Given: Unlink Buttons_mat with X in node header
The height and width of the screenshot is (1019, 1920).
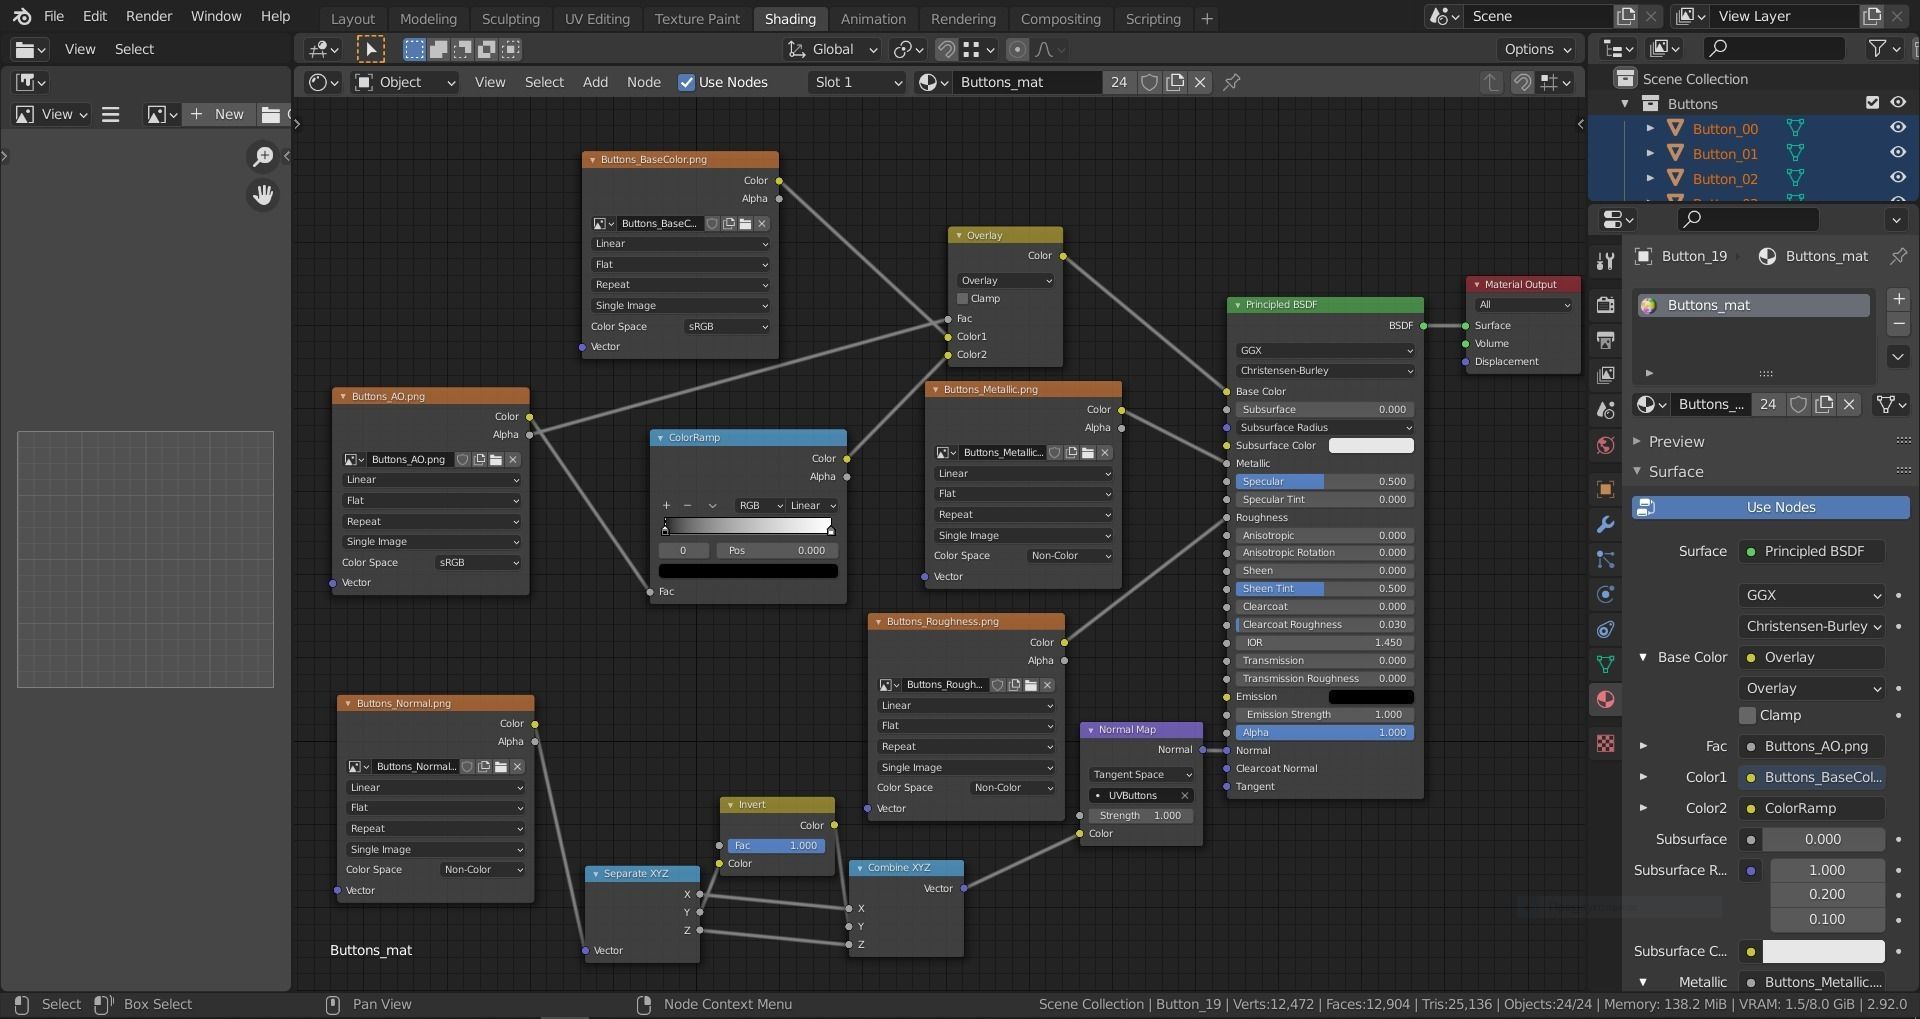Looking at the screenshot, I should [1200, 82].
